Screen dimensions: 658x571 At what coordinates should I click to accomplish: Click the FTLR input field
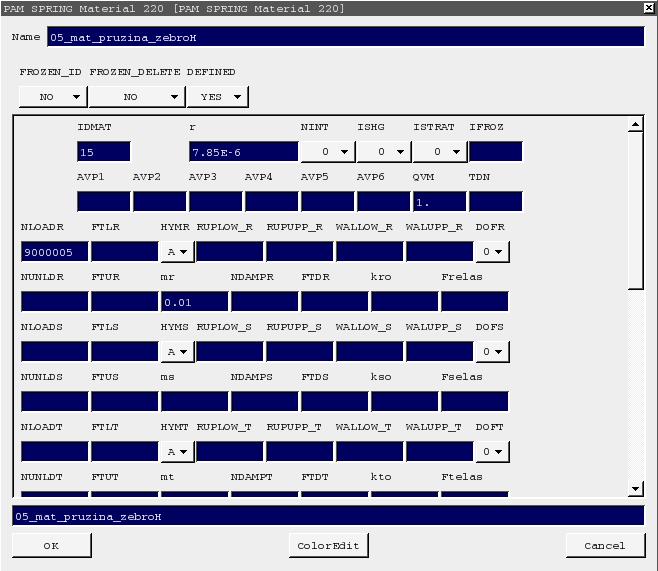[x=125, y=252]
